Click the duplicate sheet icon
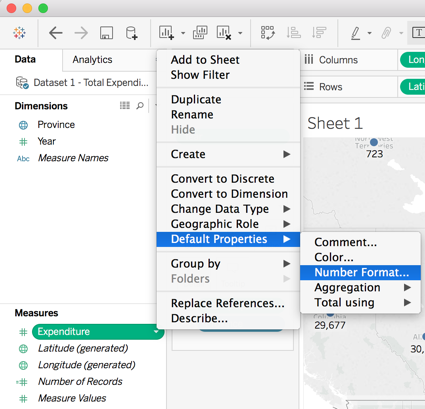The width and height of the screenshot is (425, 409). click(x=200, y=33)
